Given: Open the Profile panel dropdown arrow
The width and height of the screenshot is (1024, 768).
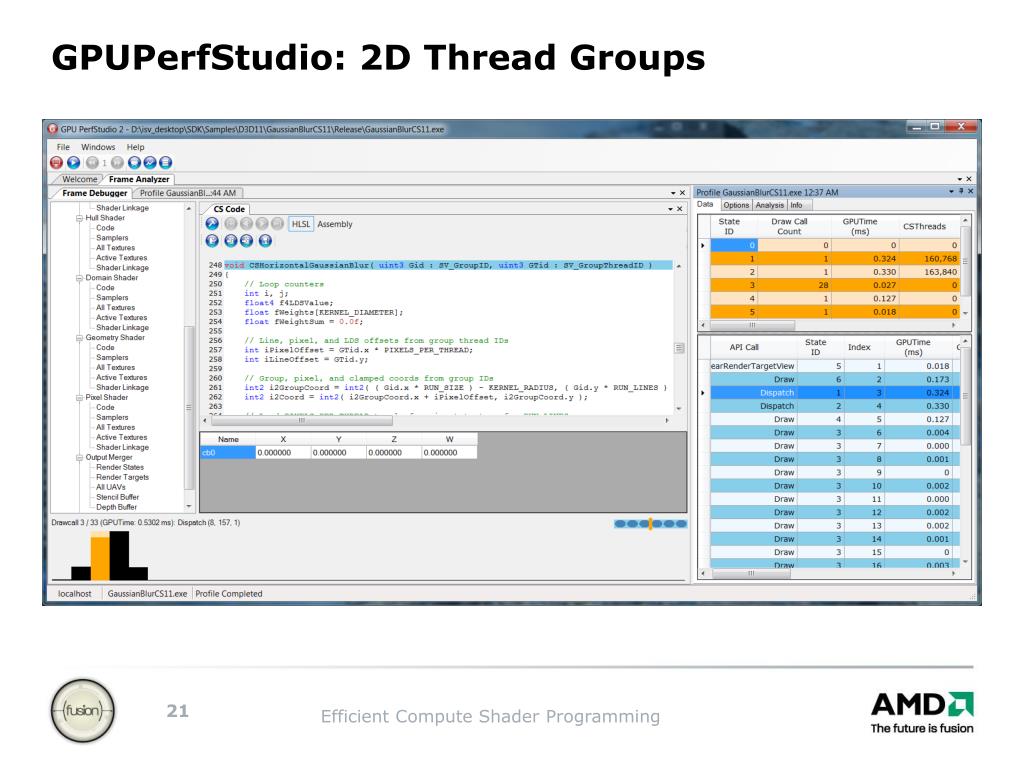Looking at the screenshot, I should pyautogui.click(x=952, y=192).
